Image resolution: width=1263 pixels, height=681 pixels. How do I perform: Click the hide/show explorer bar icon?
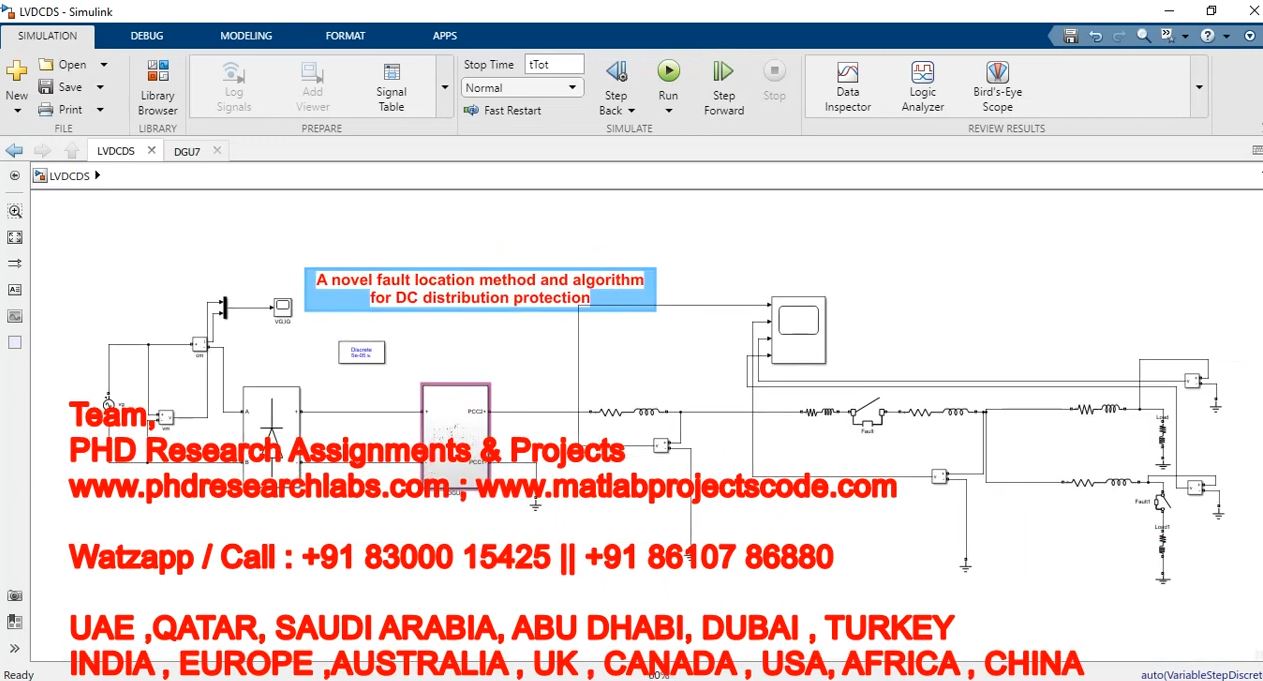coord(15,176)
